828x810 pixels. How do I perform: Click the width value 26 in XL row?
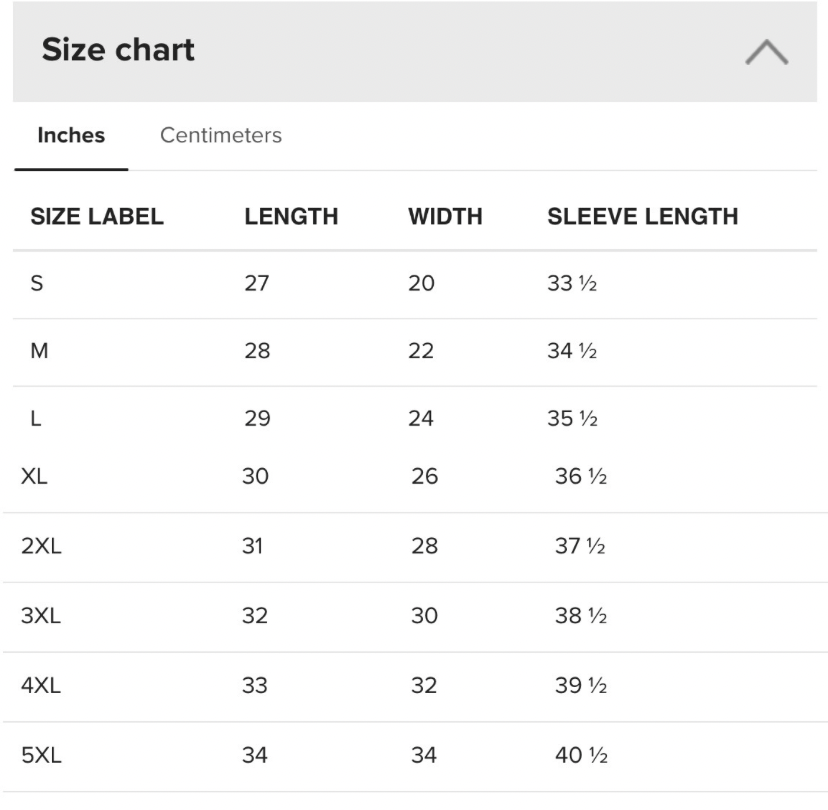[x=424, y=477]
